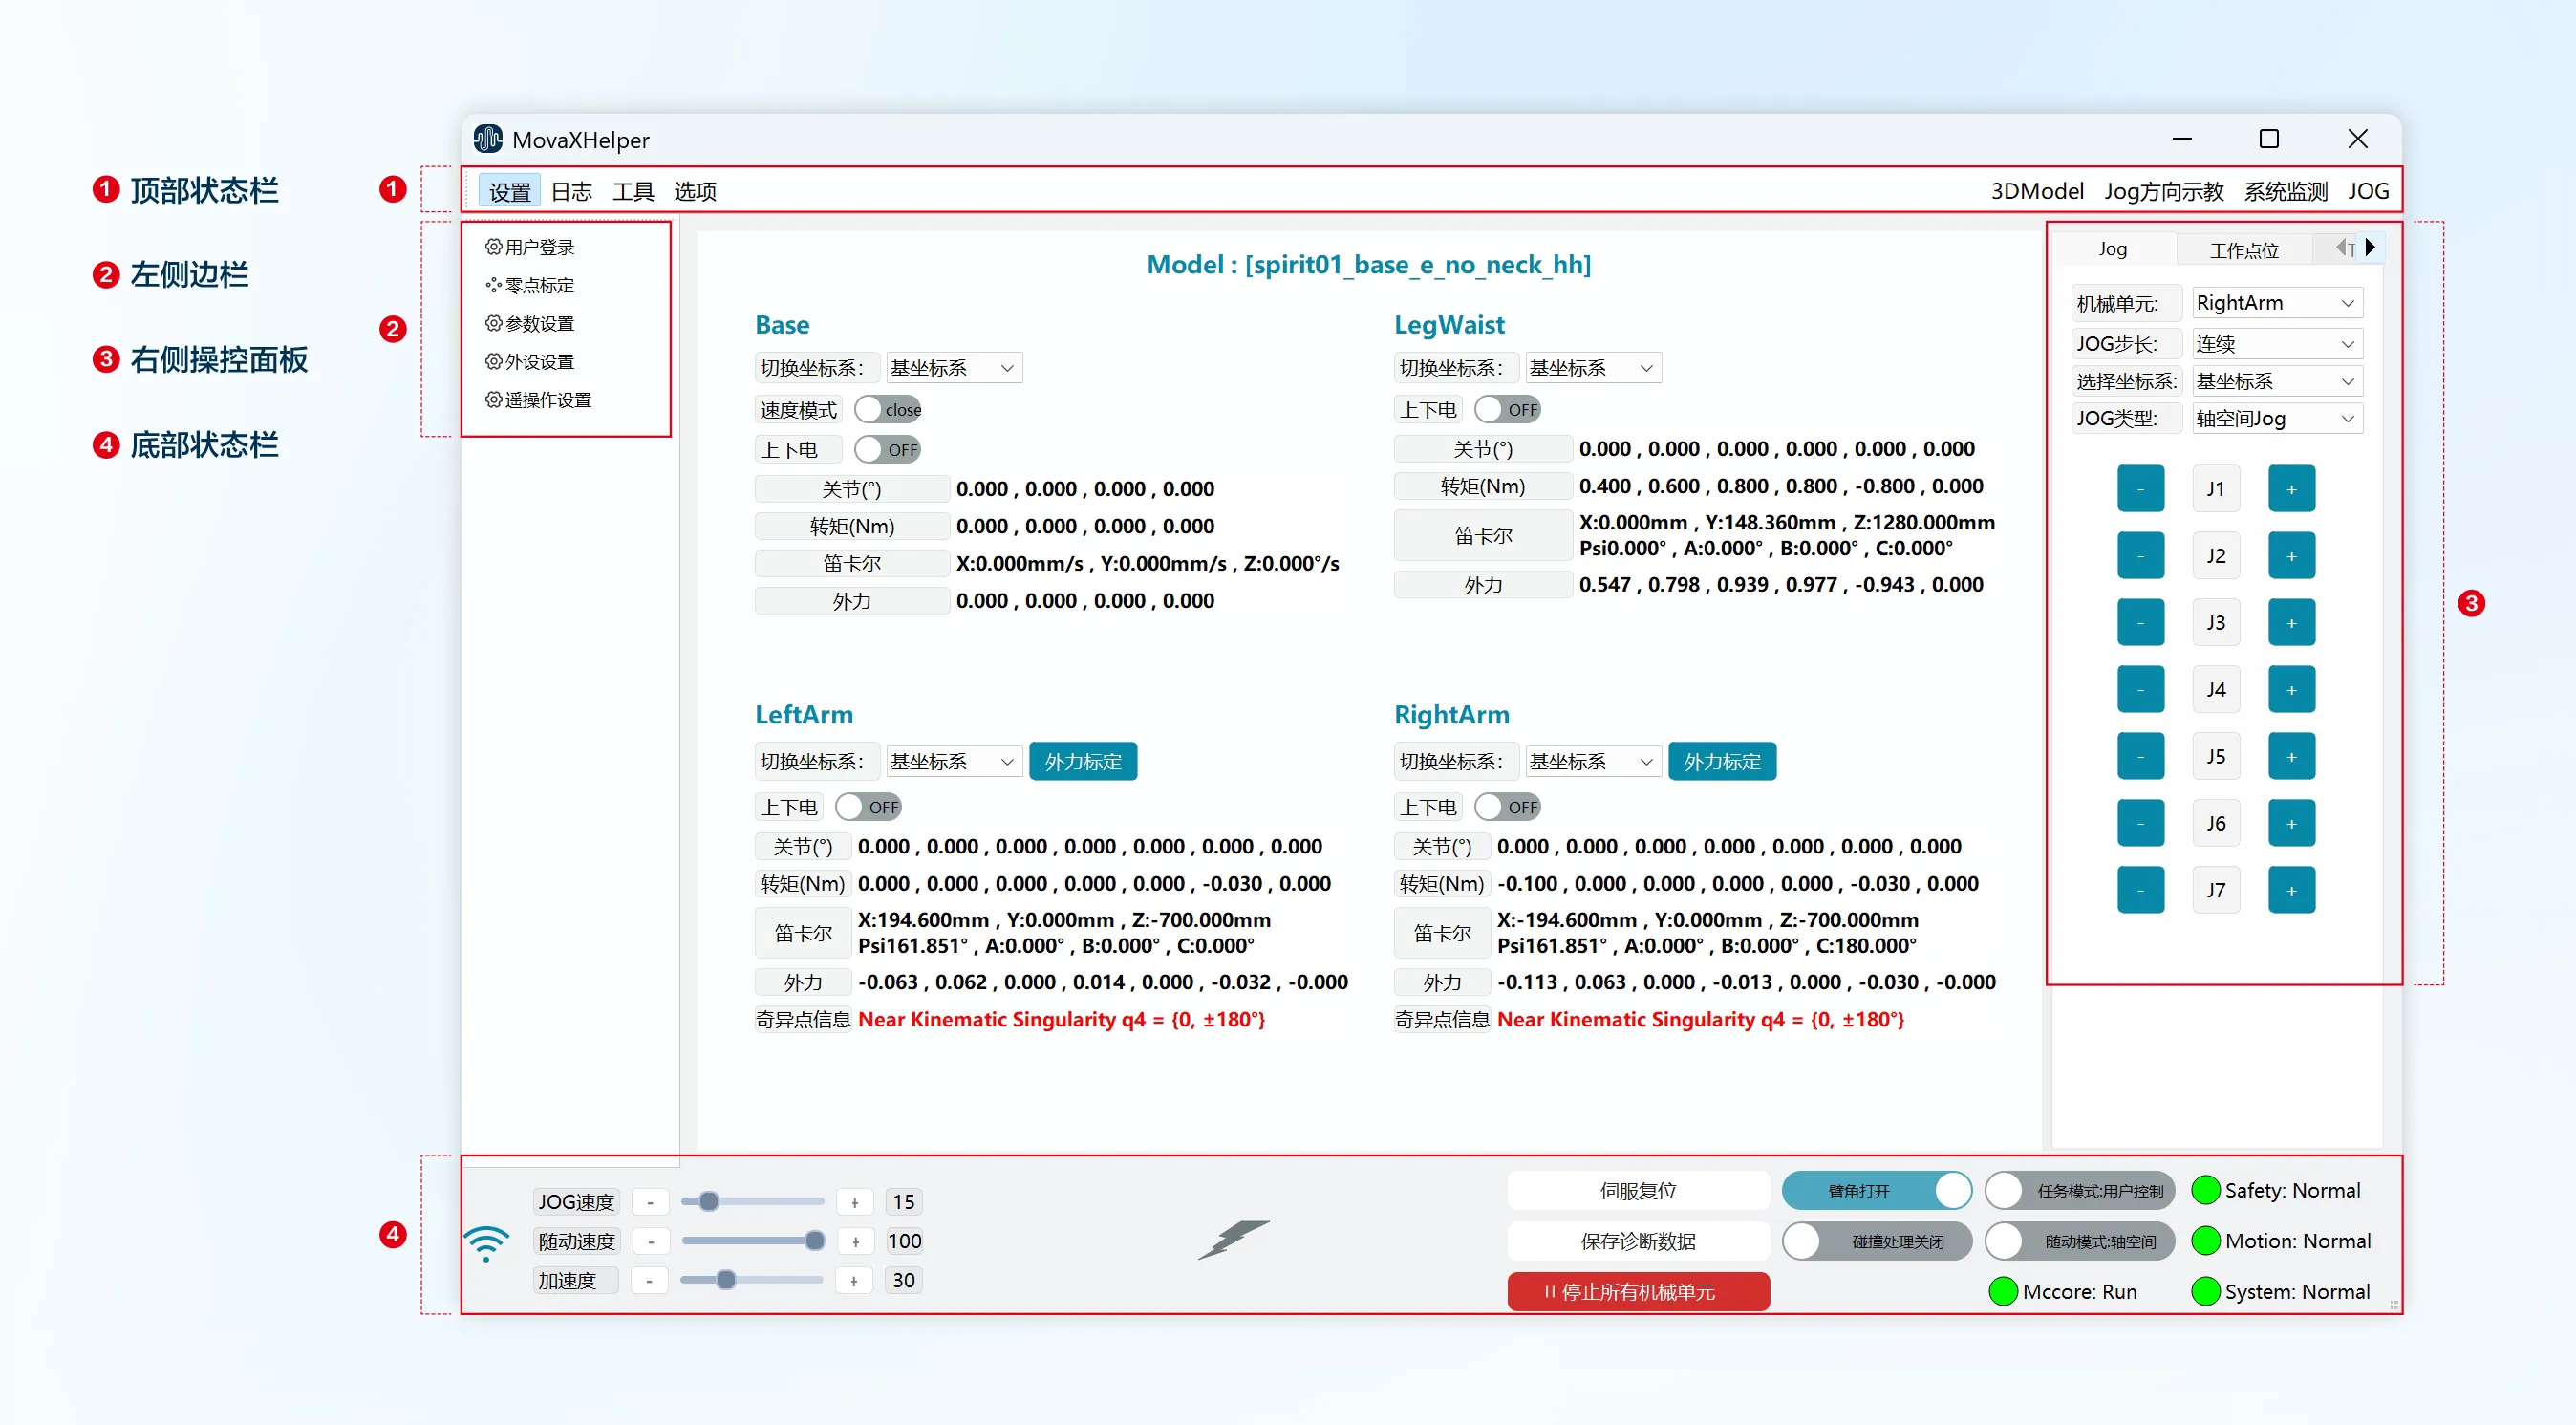Click the 保存诊断数据 button

(1638, 1242)
